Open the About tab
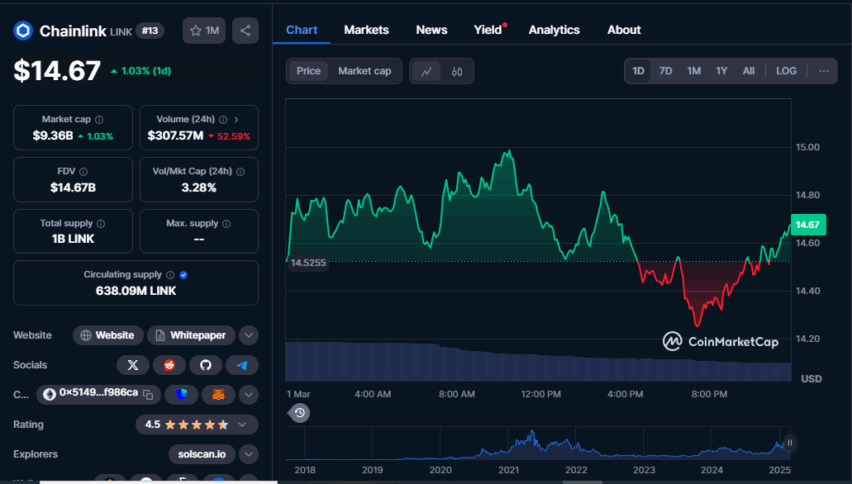Viewport: 852px width, 484px height. (624, 30)
